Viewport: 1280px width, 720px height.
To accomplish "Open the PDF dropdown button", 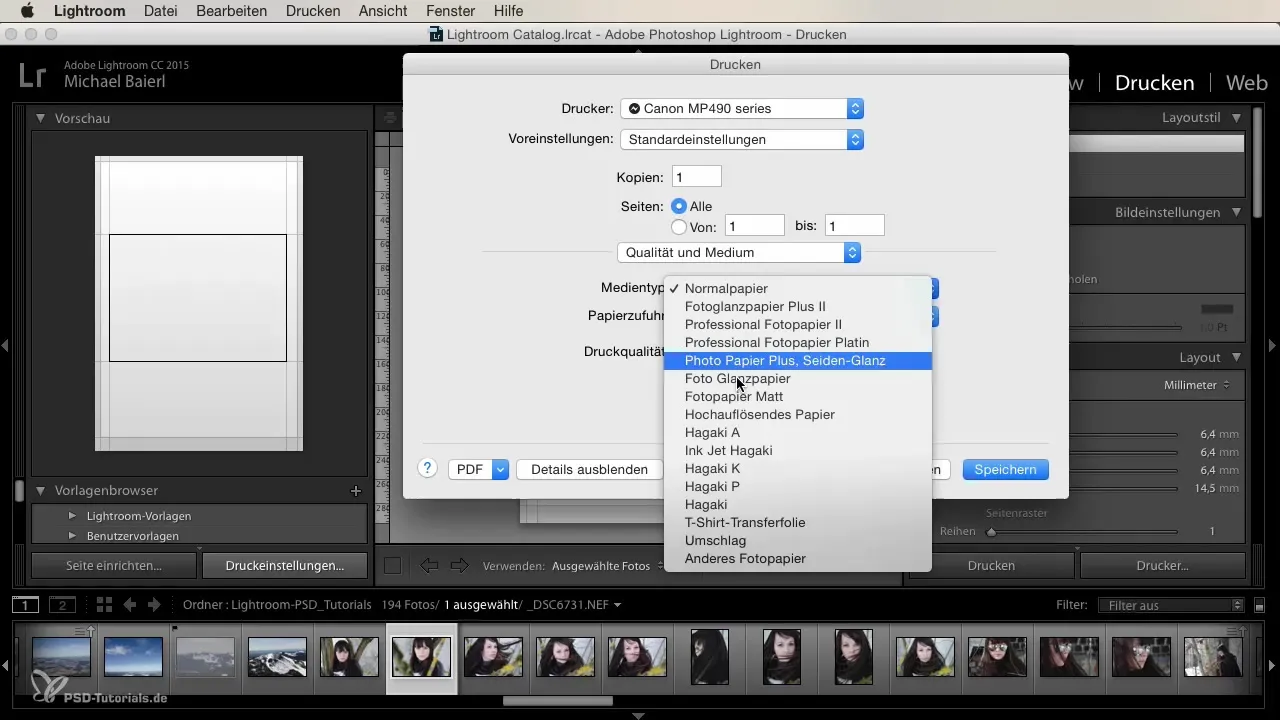I will (x=479, y=469).
